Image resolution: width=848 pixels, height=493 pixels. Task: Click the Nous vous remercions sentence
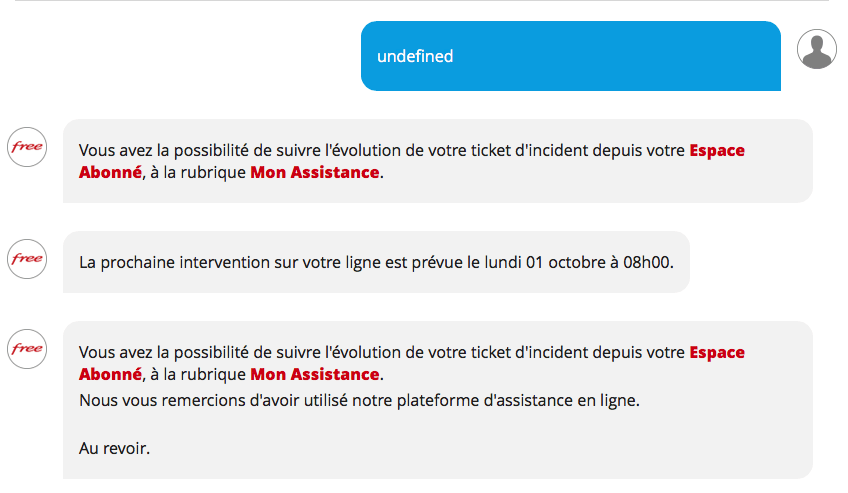coord(359,401)
